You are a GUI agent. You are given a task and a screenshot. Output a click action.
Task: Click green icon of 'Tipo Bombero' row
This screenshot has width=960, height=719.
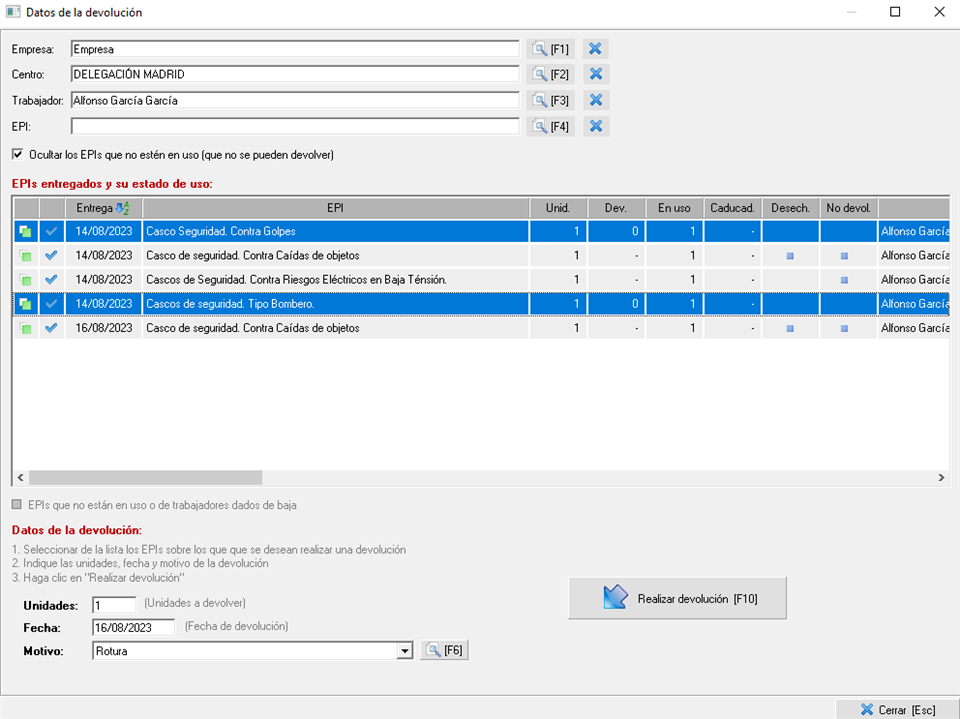[x=25, y=304]
